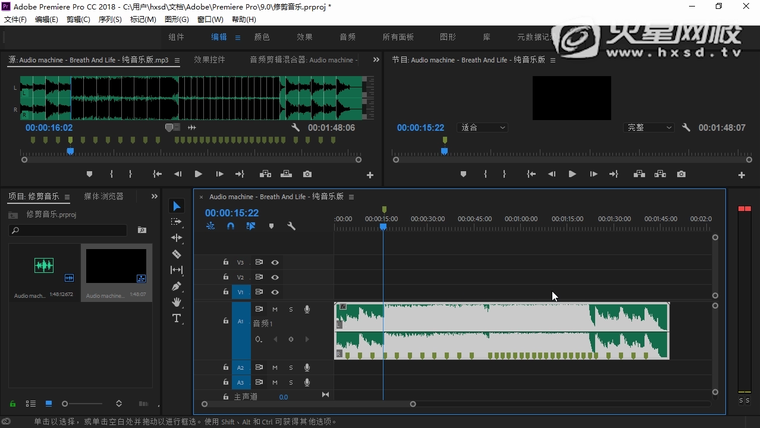Image resolution: width=760 pixels, height=428 pixels.
Task: Select the audio mp3 thumbnail in project bin
Action: [x=44, y=266]
